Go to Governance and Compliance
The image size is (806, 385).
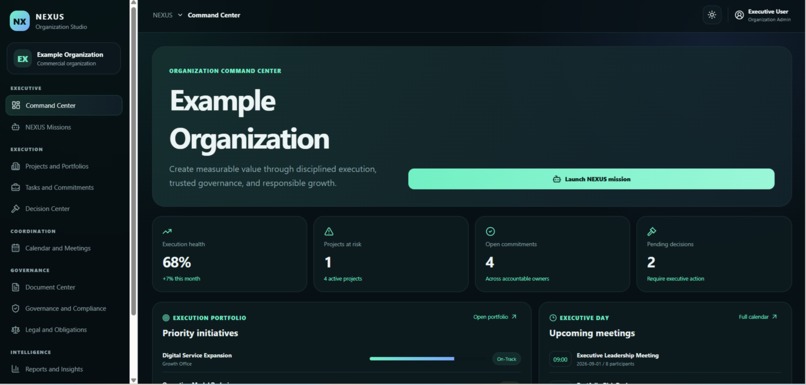click(64, 308)
